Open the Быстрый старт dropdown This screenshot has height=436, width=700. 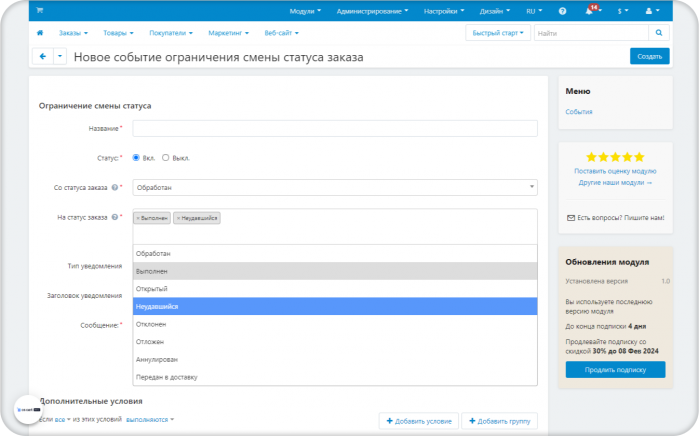pyautogui.click(x=498, y=33)
